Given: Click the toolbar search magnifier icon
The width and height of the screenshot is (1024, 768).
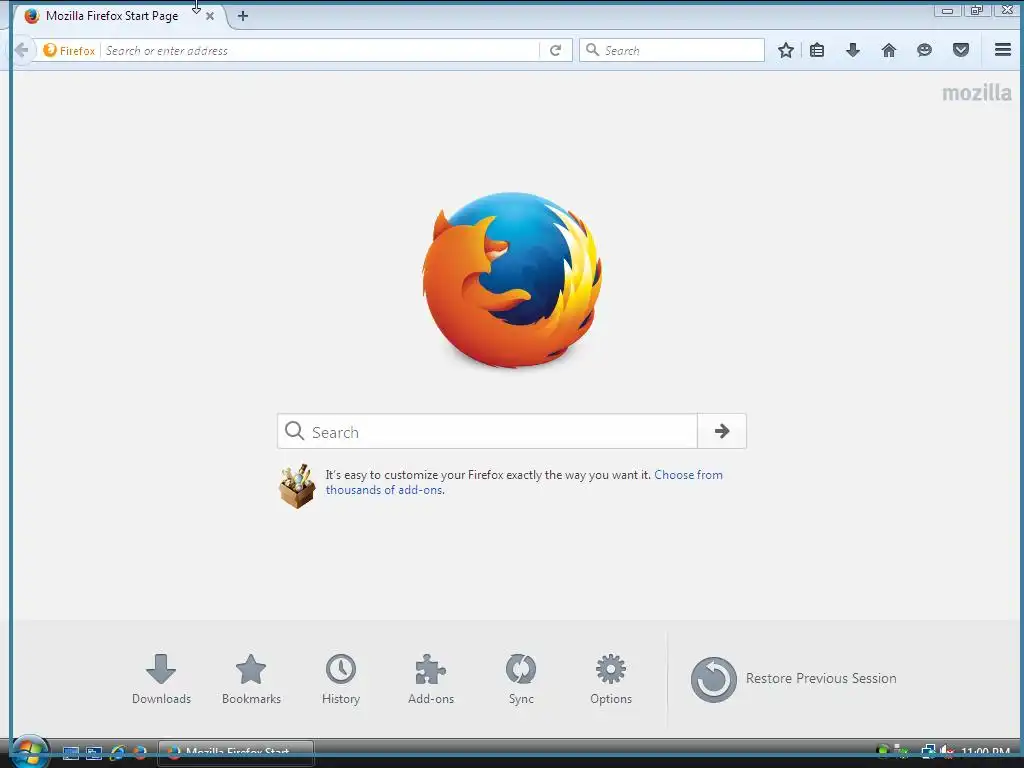Looking at the screenshot, I should 592,50.
